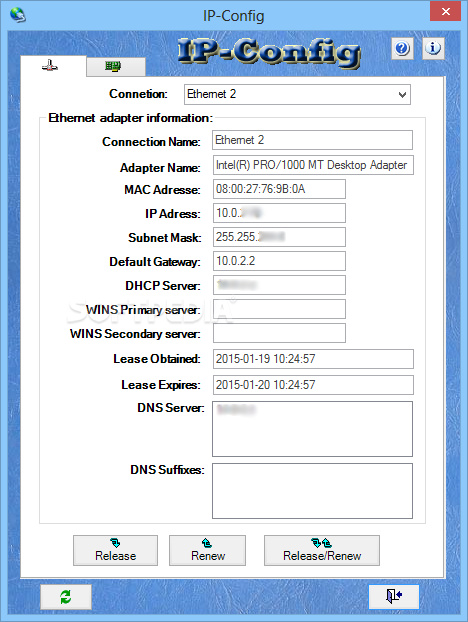Refresh with the green arrows button
The image size is (468, 622).
66,597
